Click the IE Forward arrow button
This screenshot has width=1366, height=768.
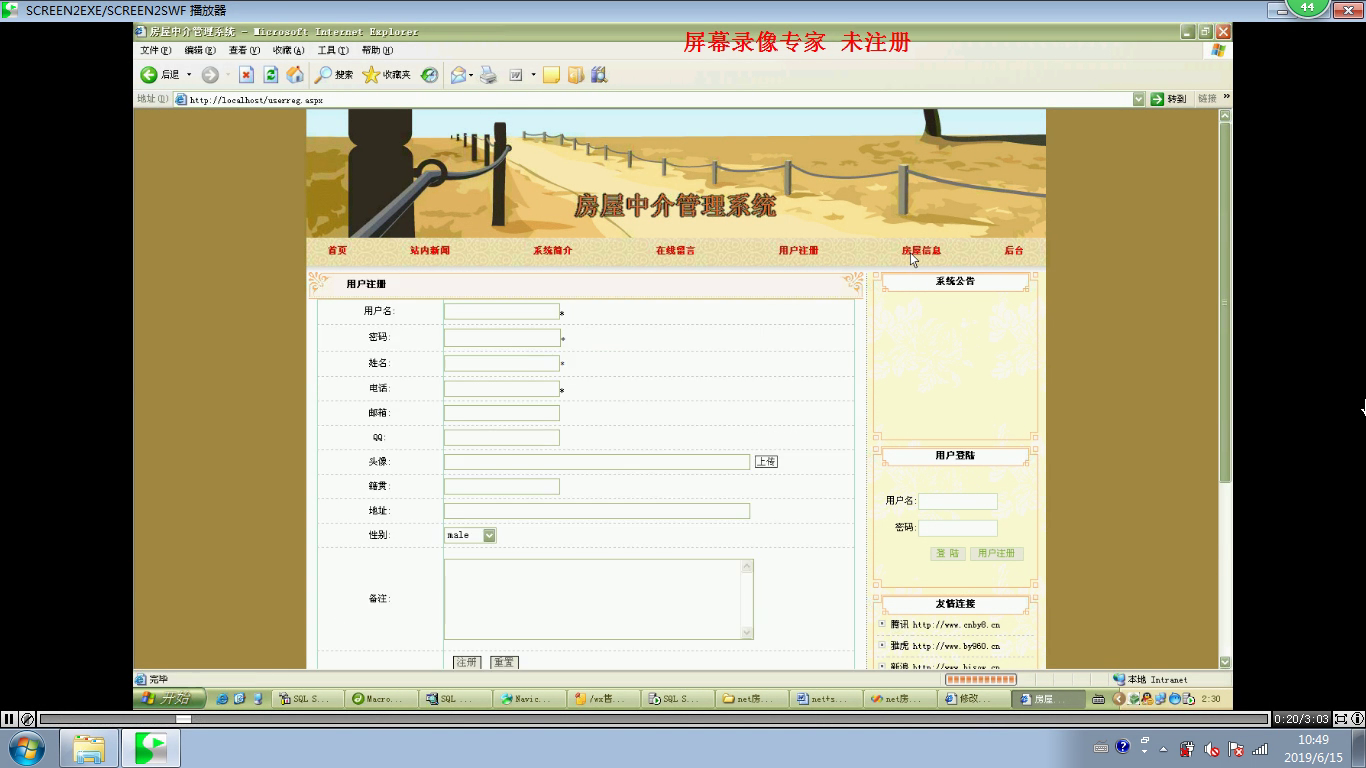pos(210,75)
